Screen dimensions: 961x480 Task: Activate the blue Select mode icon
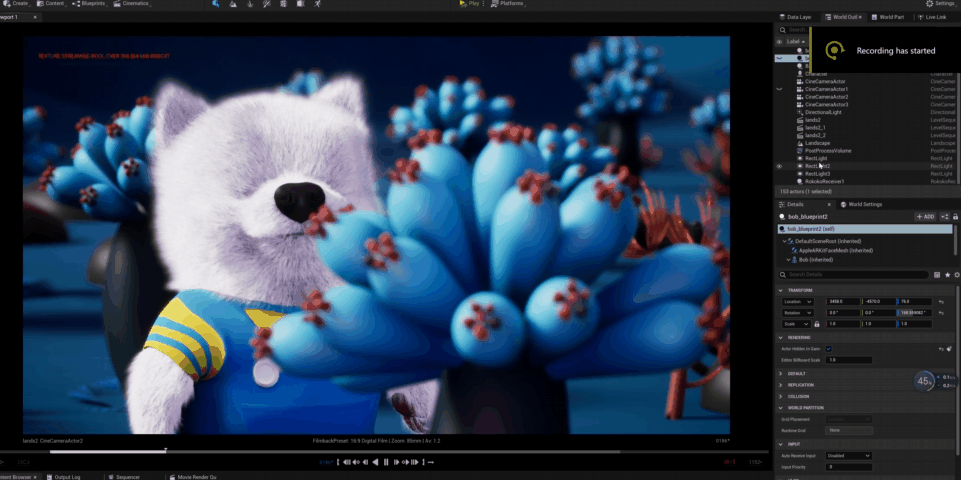[215, 4]
